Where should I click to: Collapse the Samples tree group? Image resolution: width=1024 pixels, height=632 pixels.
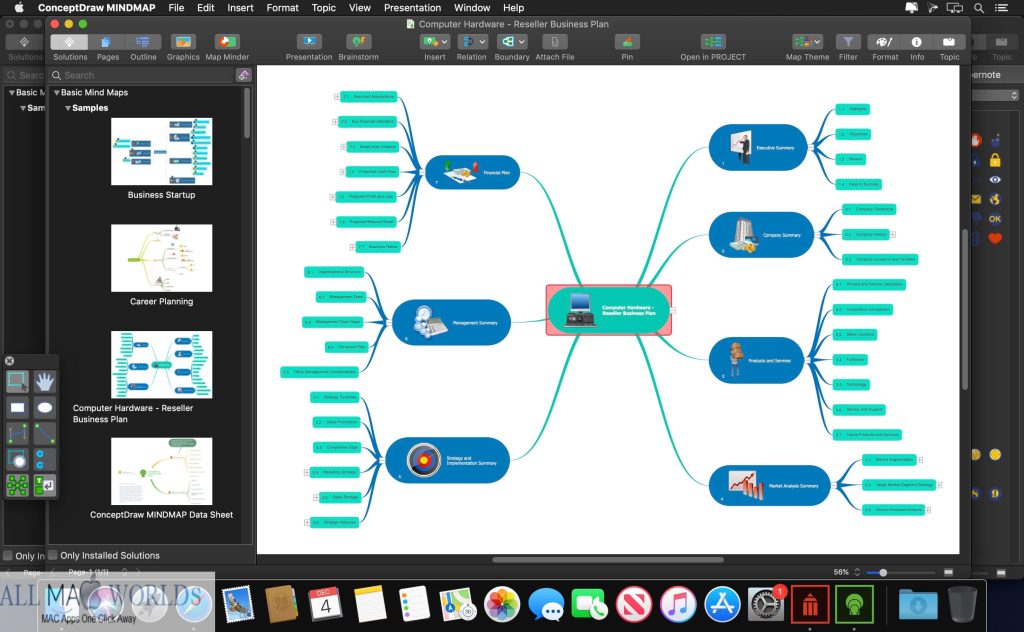click(x=68, y=108)
